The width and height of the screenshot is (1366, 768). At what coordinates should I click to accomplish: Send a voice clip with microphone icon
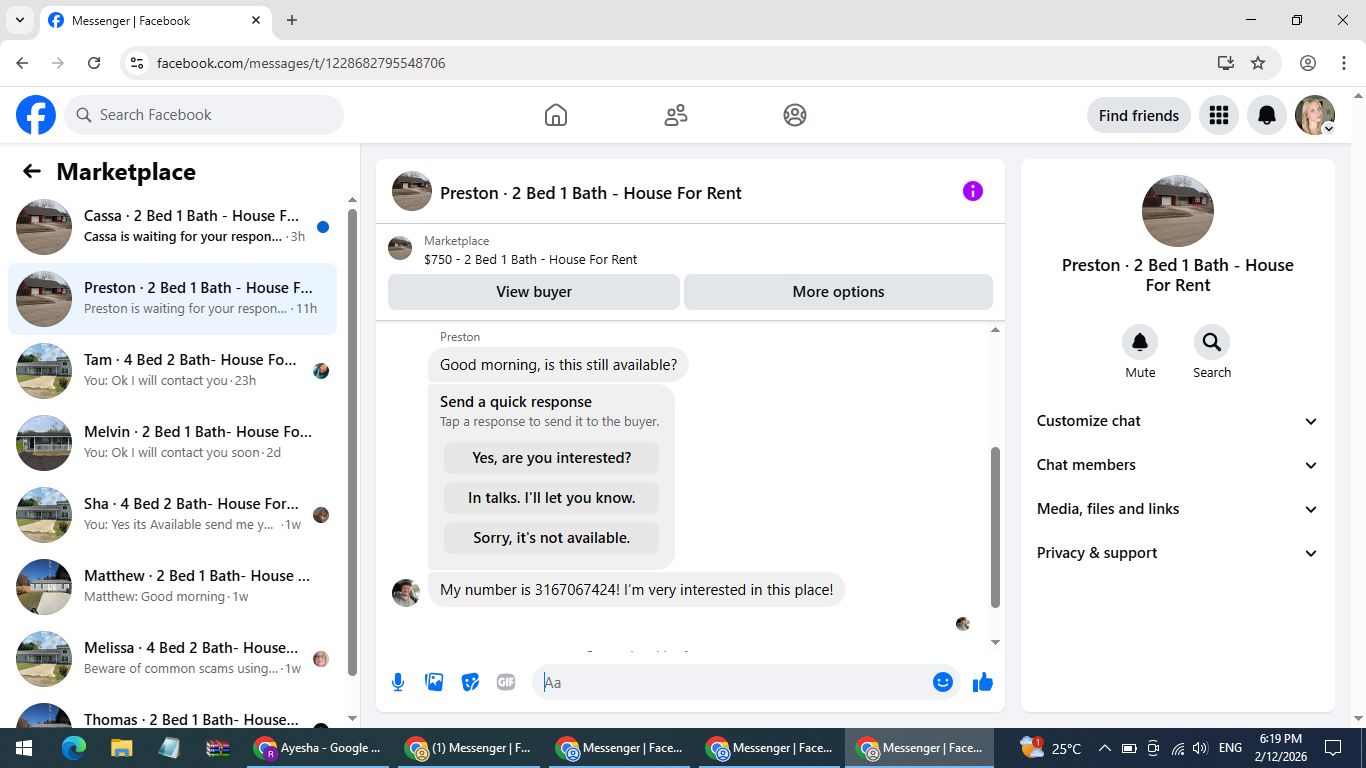(x=398, y=682)
